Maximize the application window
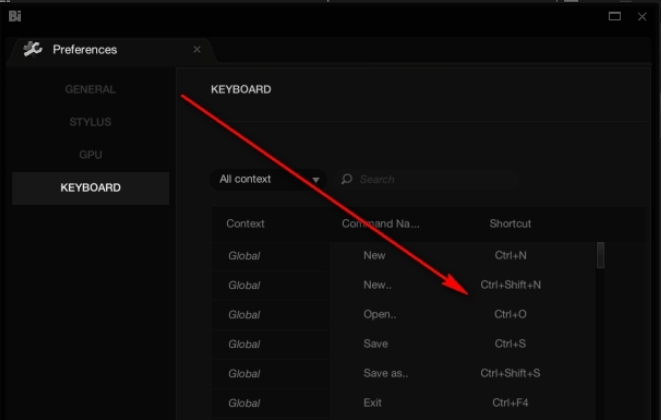 pyautogui.click(x=615, y=16)
